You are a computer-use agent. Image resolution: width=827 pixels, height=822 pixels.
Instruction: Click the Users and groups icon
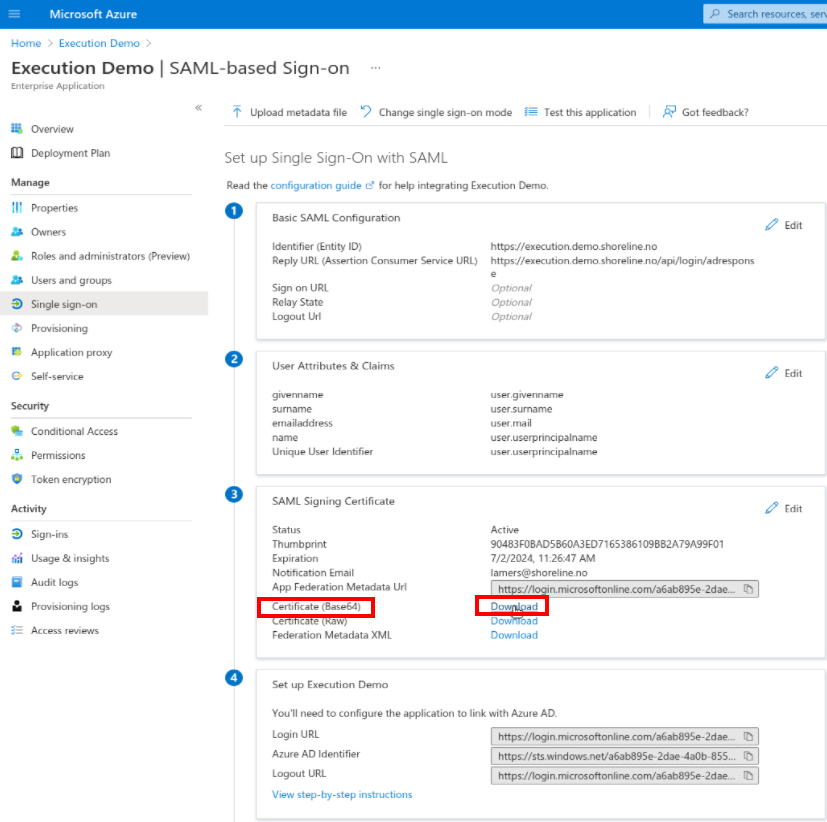(x=17, y=280)
